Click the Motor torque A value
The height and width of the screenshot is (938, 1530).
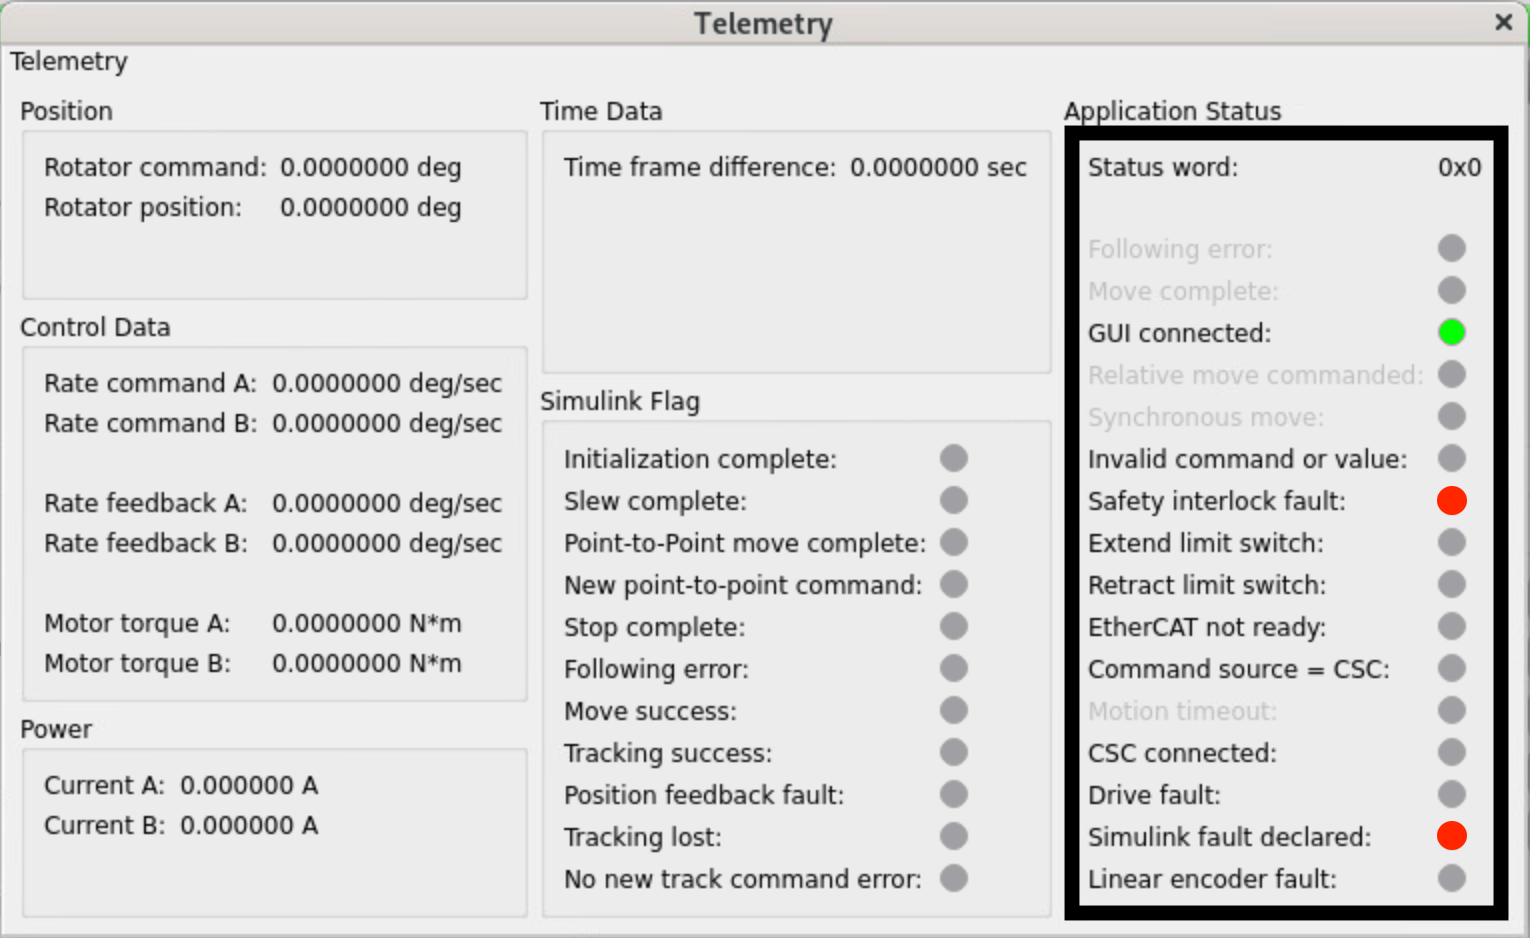pos(366,624)
